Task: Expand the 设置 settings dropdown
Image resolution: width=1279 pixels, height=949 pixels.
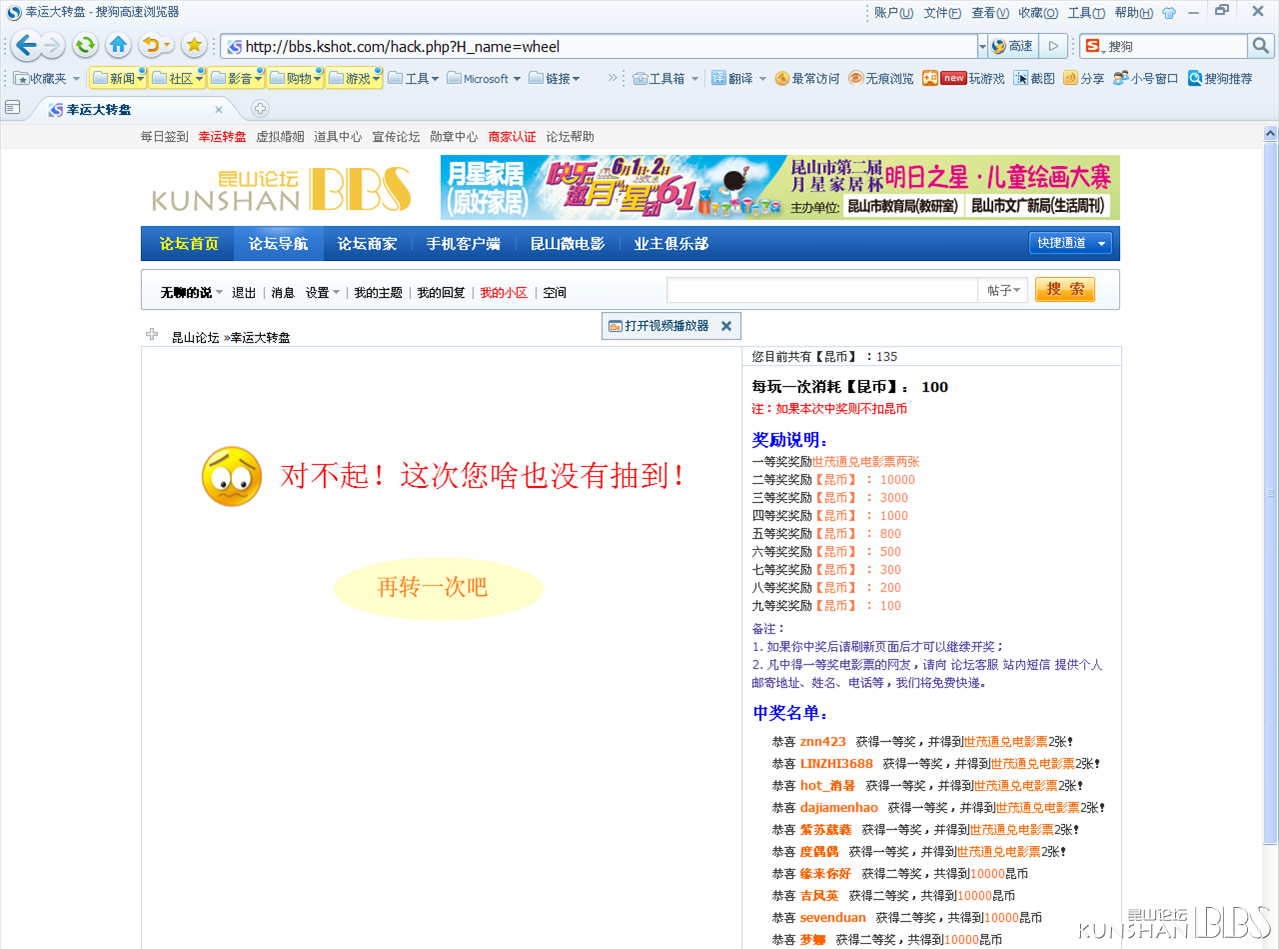Action: (323, 293)
